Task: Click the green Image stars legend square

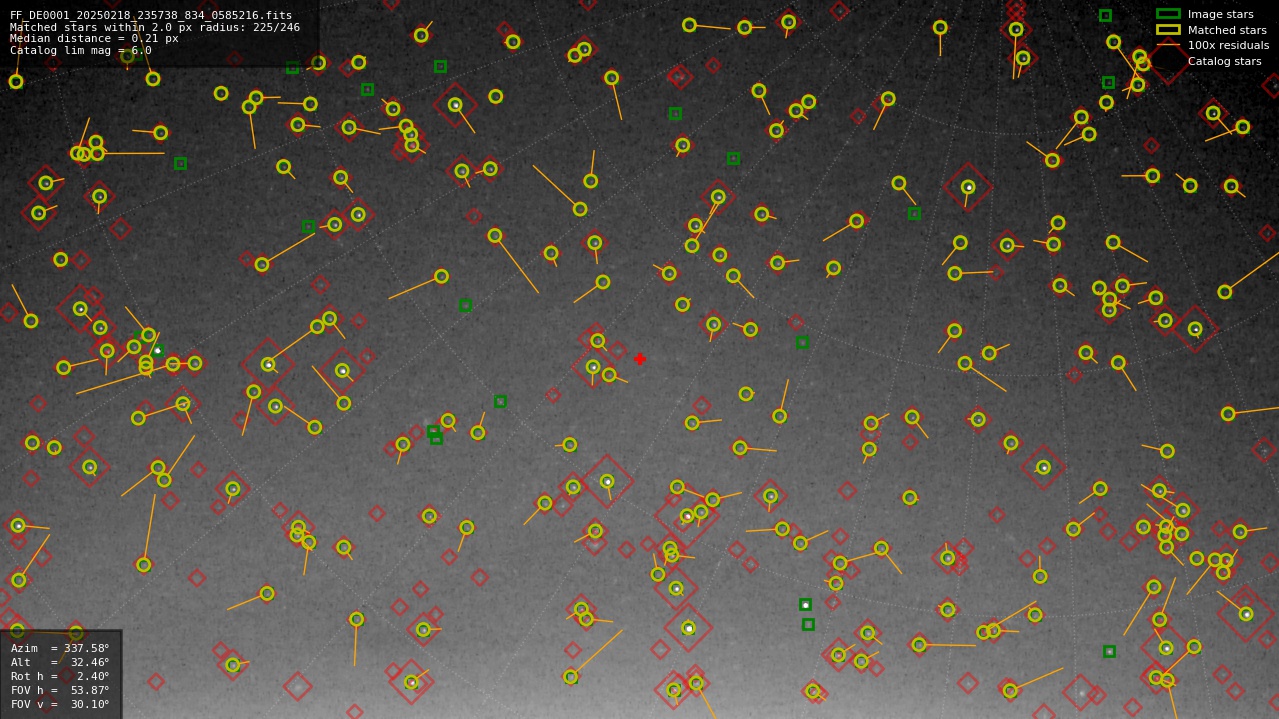Action: click(x=1168, y=14)
